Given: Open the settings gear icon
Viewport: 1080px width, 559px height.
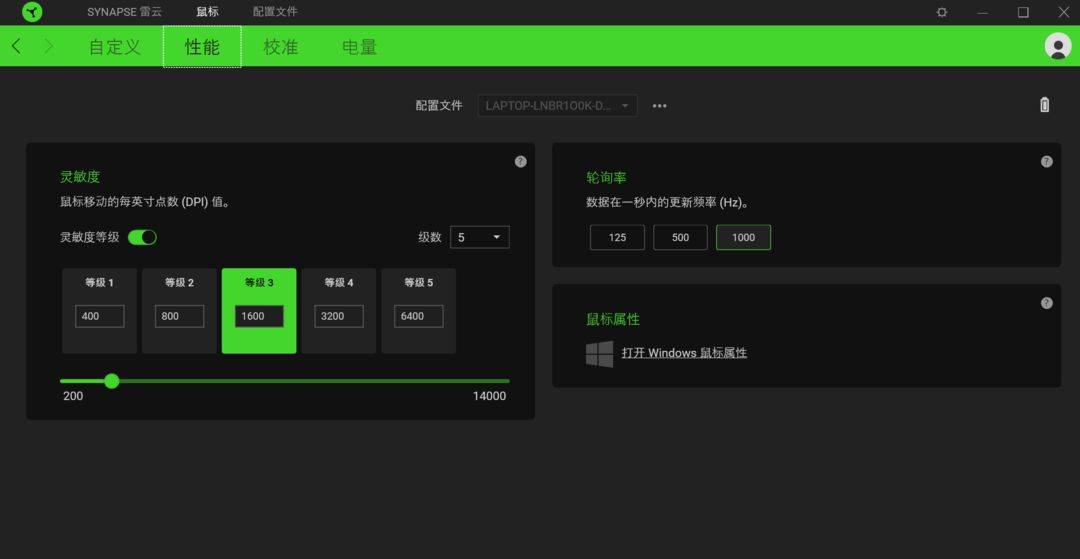Looking at the screenshot, I should click(x=942, y=12).
